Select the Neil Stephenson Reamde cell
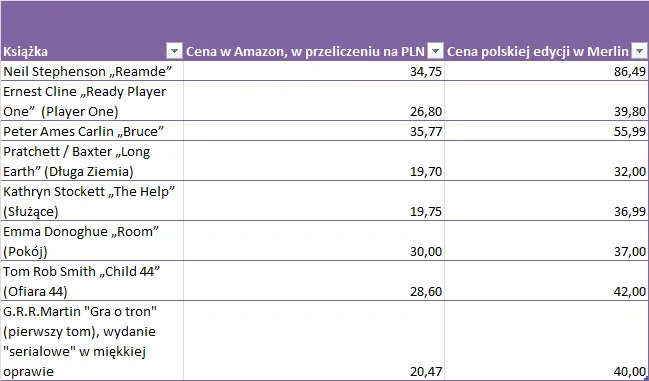Viewport: 649px width, 381px height. click(x=92, y=71)
